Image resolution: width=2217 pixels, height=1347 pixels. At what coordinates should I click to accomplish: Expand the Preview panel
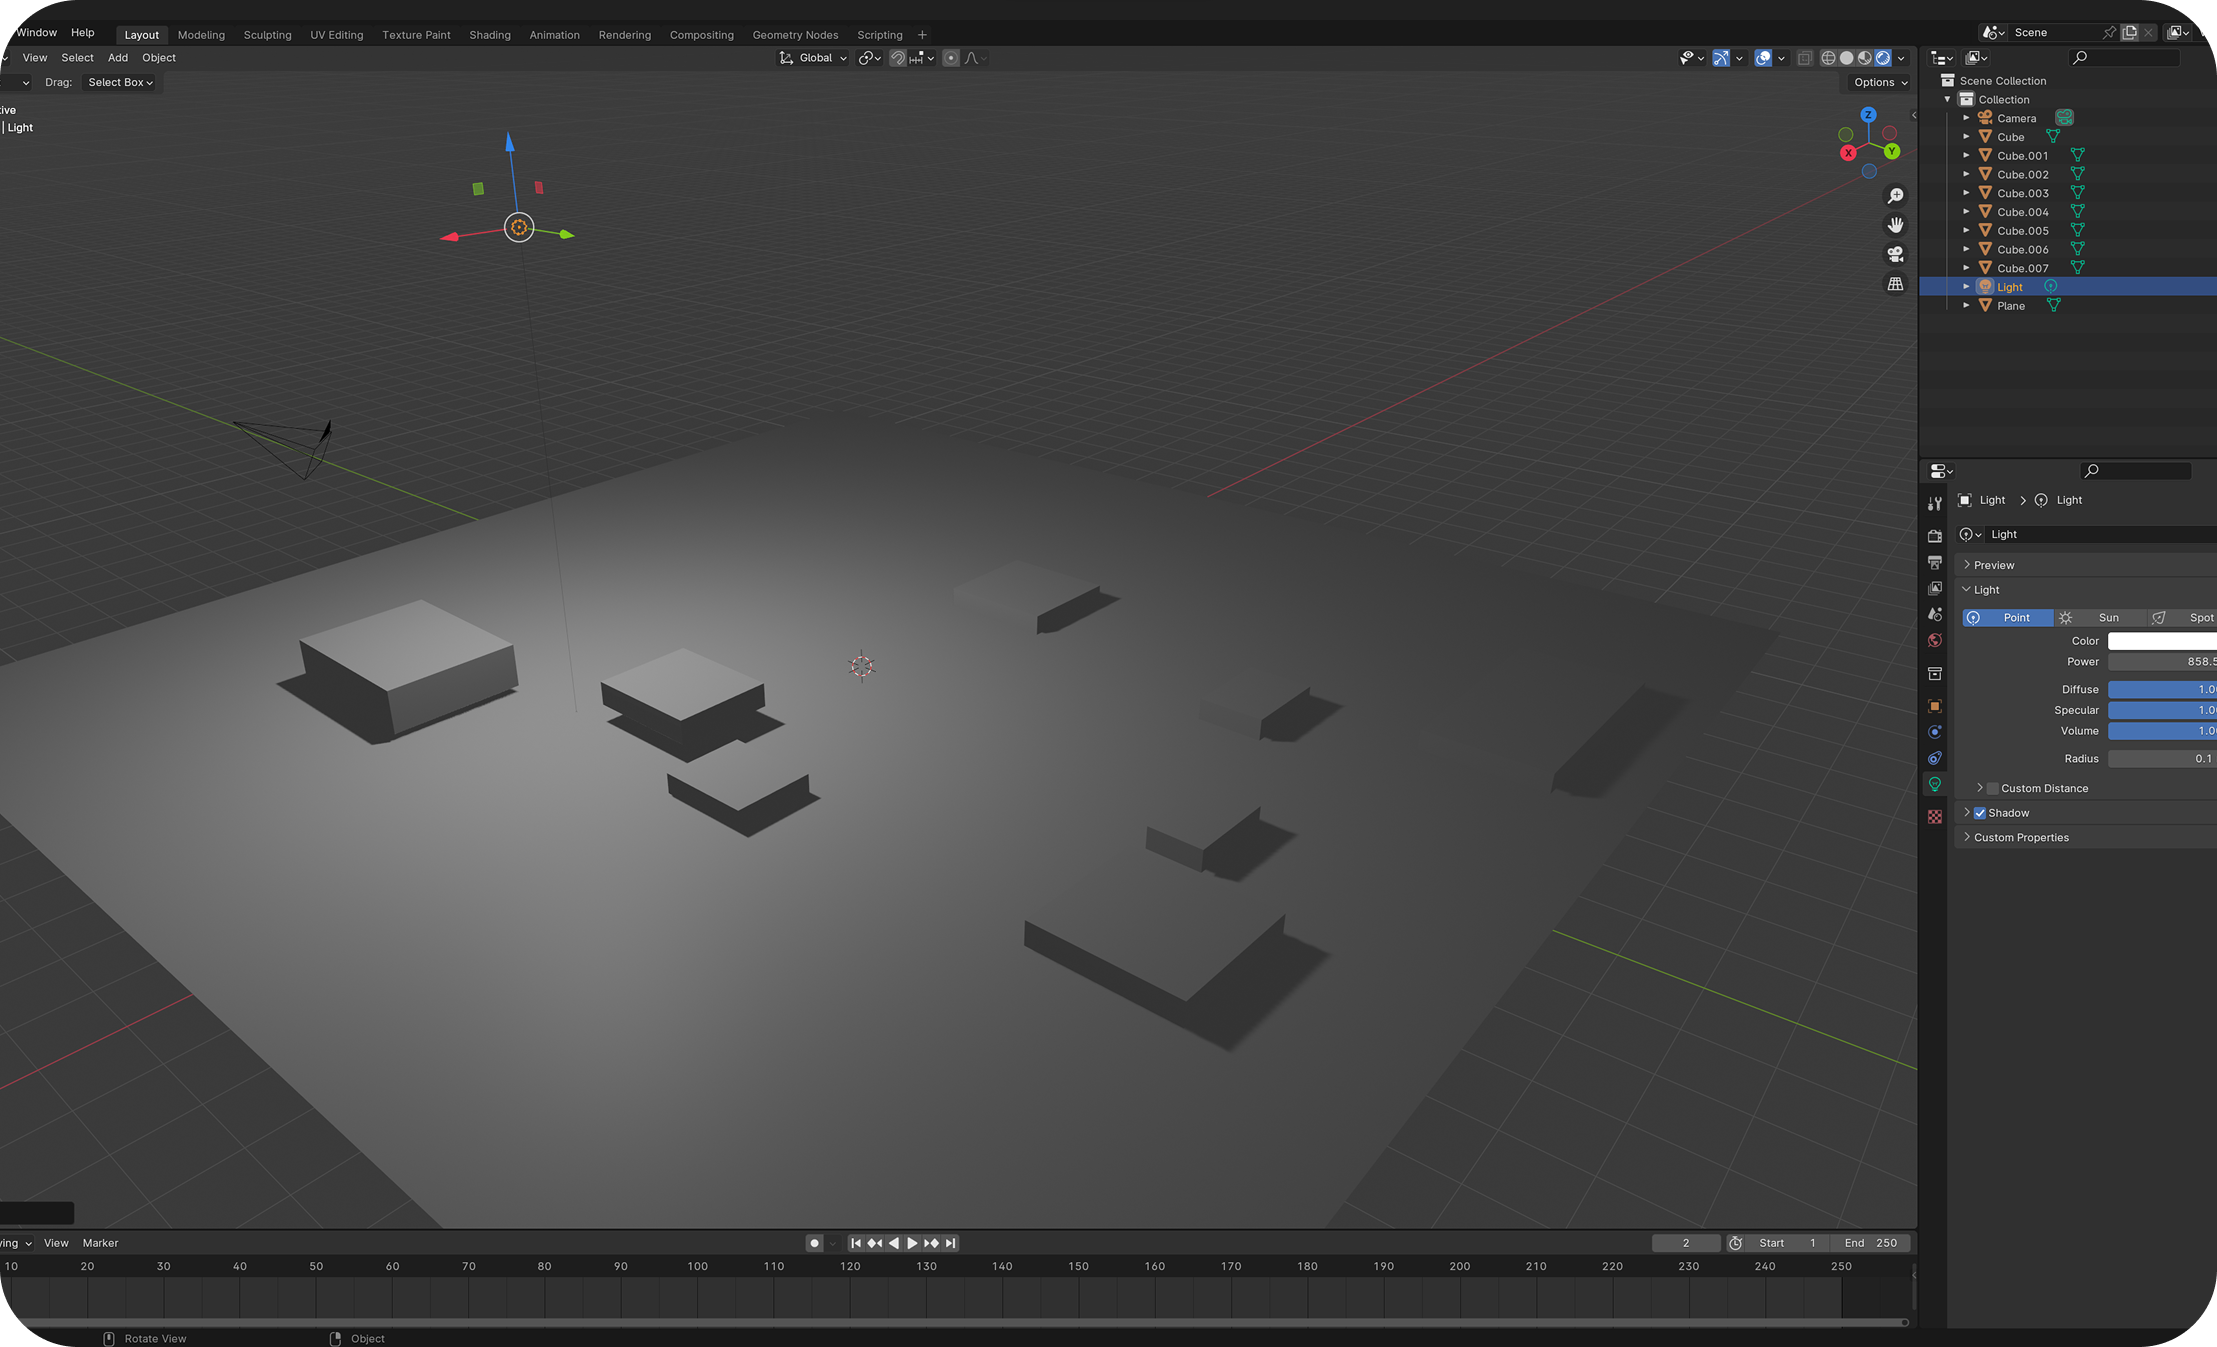[x=1993, y=565]
